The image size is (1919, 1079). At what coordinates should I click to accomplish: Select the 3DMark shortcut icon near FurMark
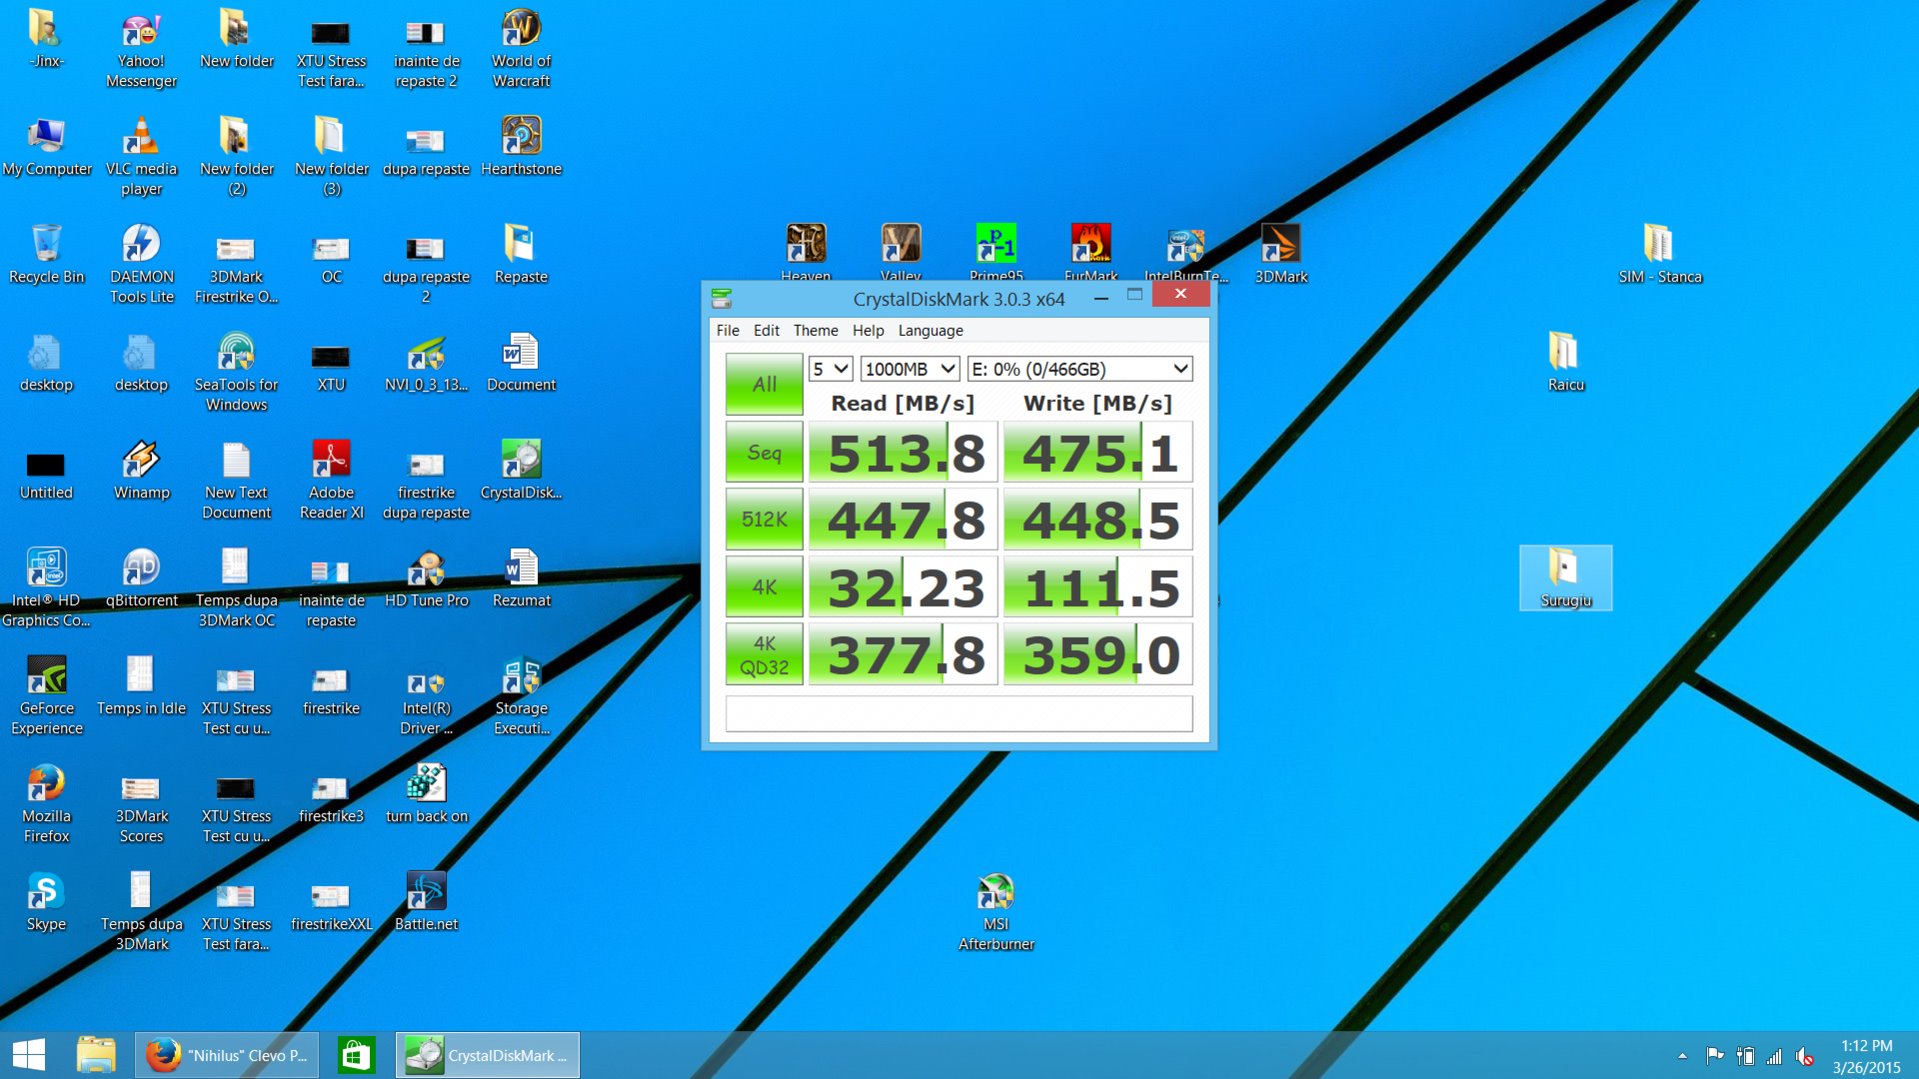click(x=1281, y=254)
